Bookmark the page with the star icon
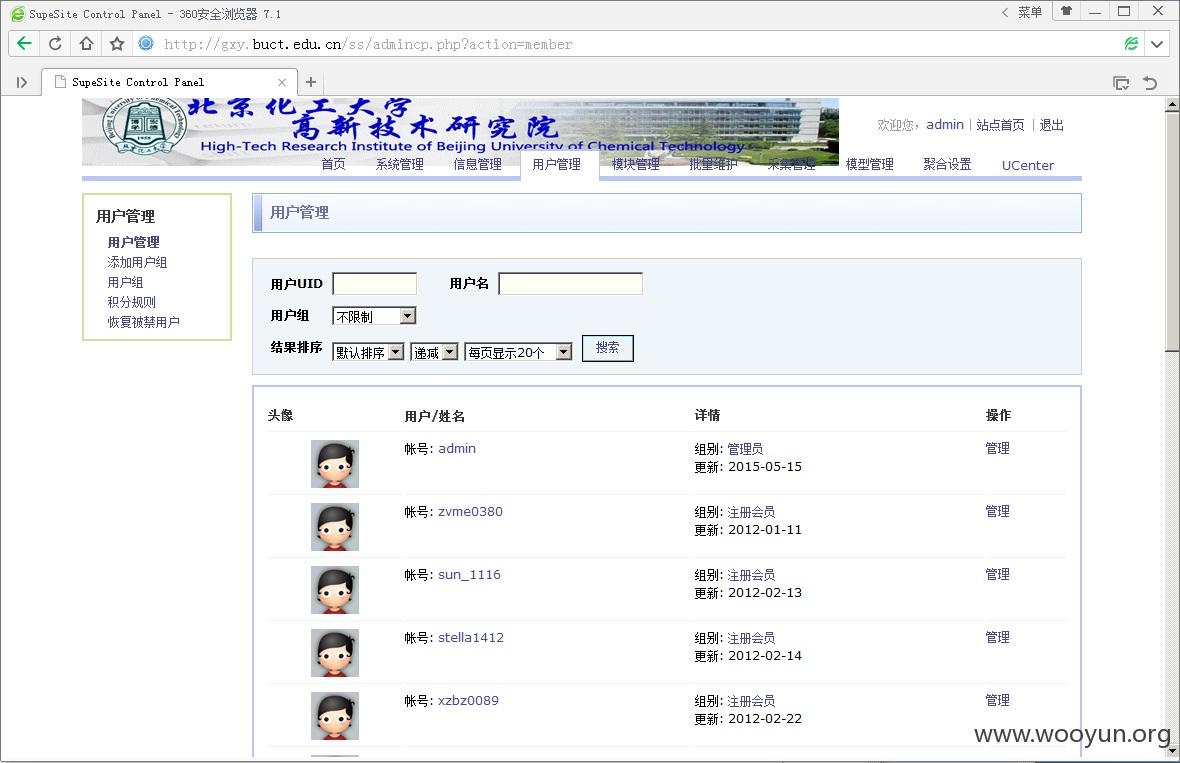Viewport: 1180px width, 763px height. (x=117, y=44)
